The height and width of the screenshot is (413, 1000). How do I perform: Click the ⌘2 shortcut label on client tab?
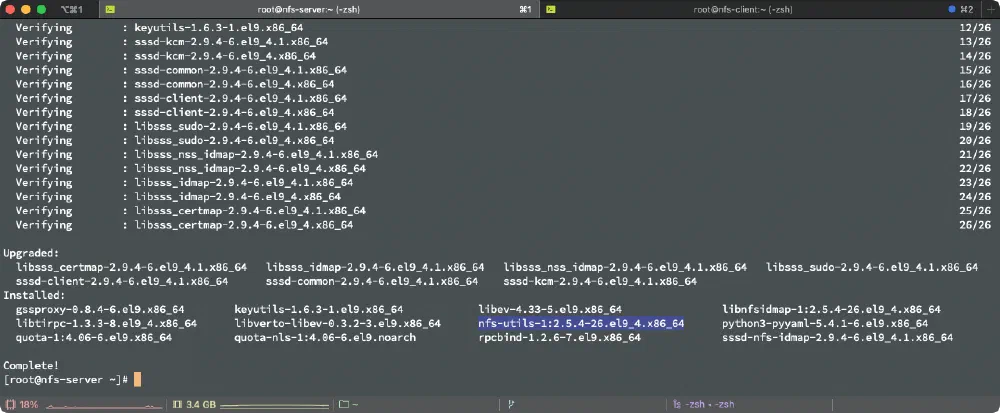[967, 9]
